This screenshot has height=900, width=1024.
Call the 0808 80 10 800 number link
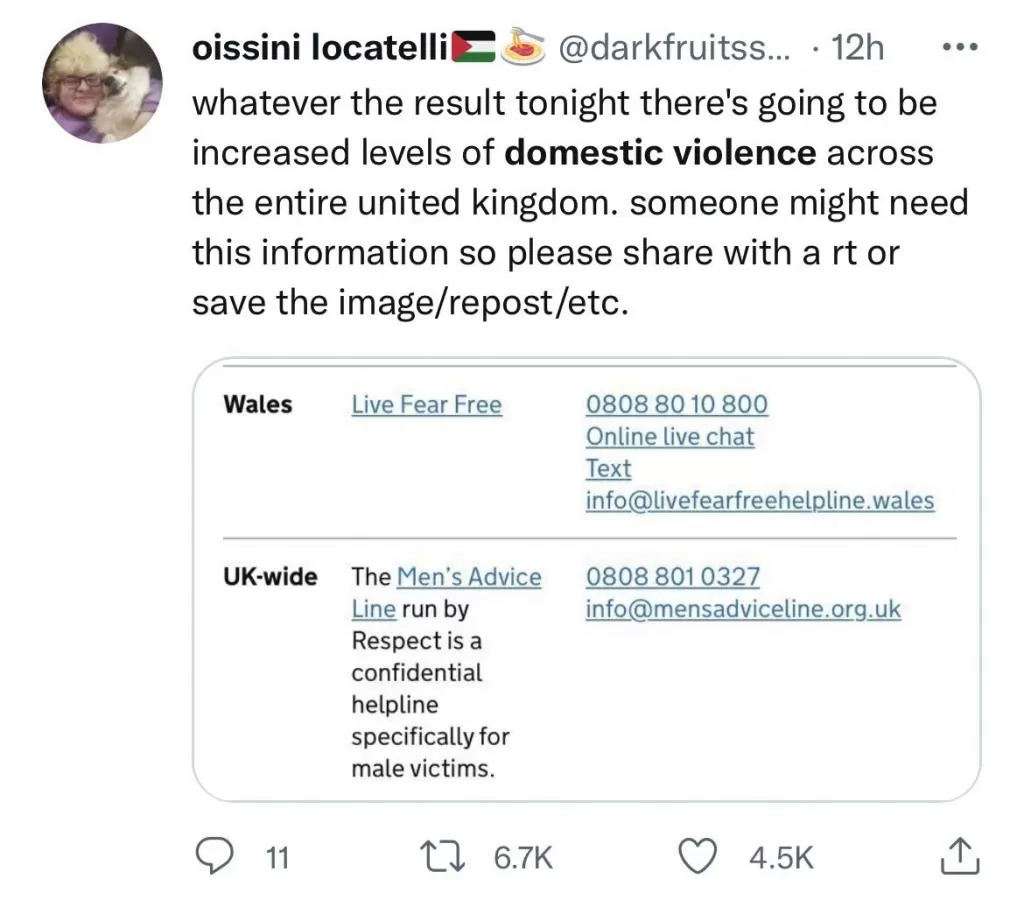click(677, 404)
